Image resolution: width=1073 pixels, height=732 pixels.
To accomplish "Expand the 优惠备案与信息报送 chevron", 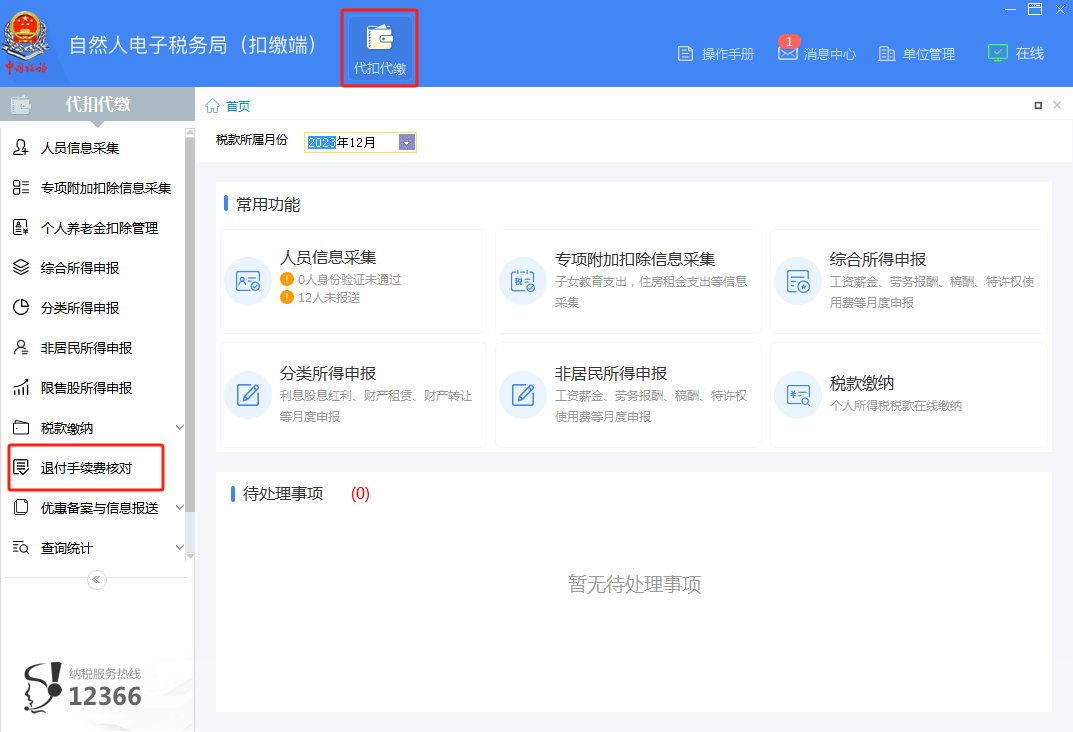I will click(x=179, y=508).
